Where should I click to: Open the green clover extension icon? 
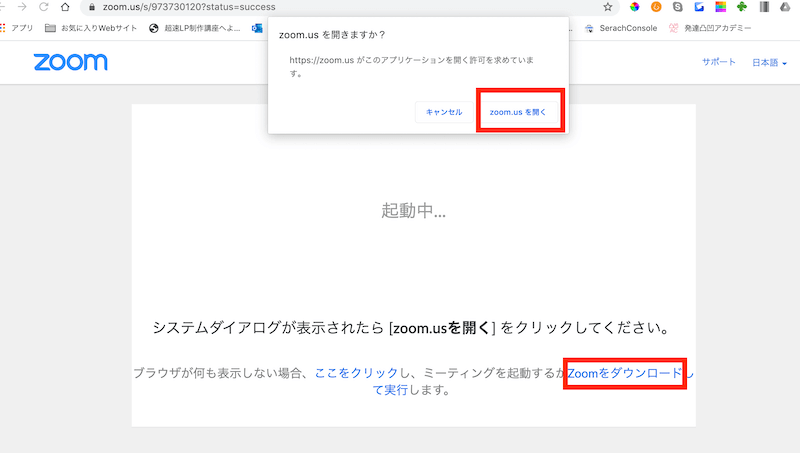[742, 7]
